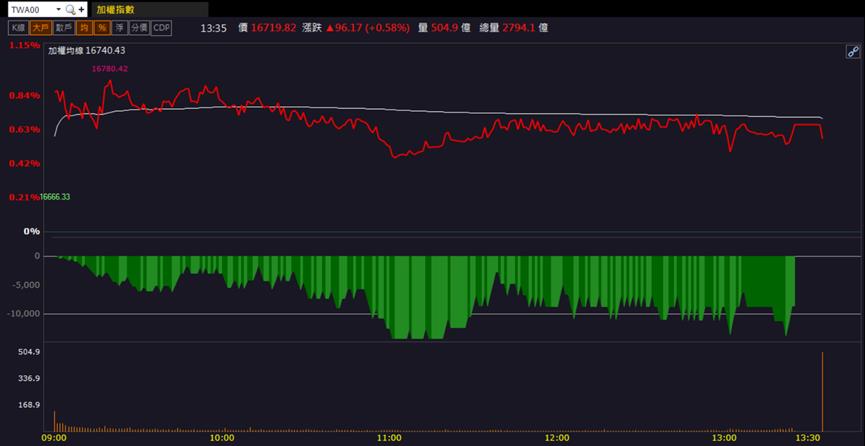Viewport: 865px width, 446px height.
Task: Toggle the 浮 button
Action: point(120,28)
